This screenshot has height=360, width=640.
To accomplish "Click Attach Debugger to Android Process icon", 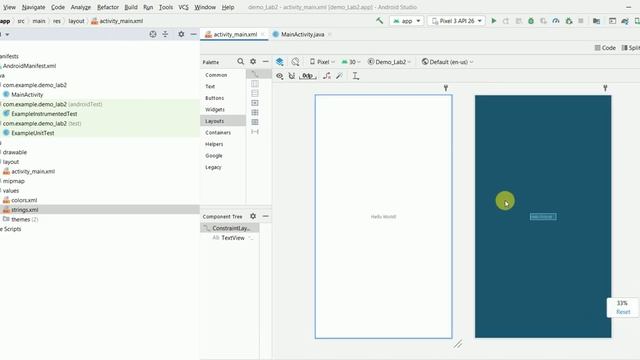I will (x=569, y=21).
